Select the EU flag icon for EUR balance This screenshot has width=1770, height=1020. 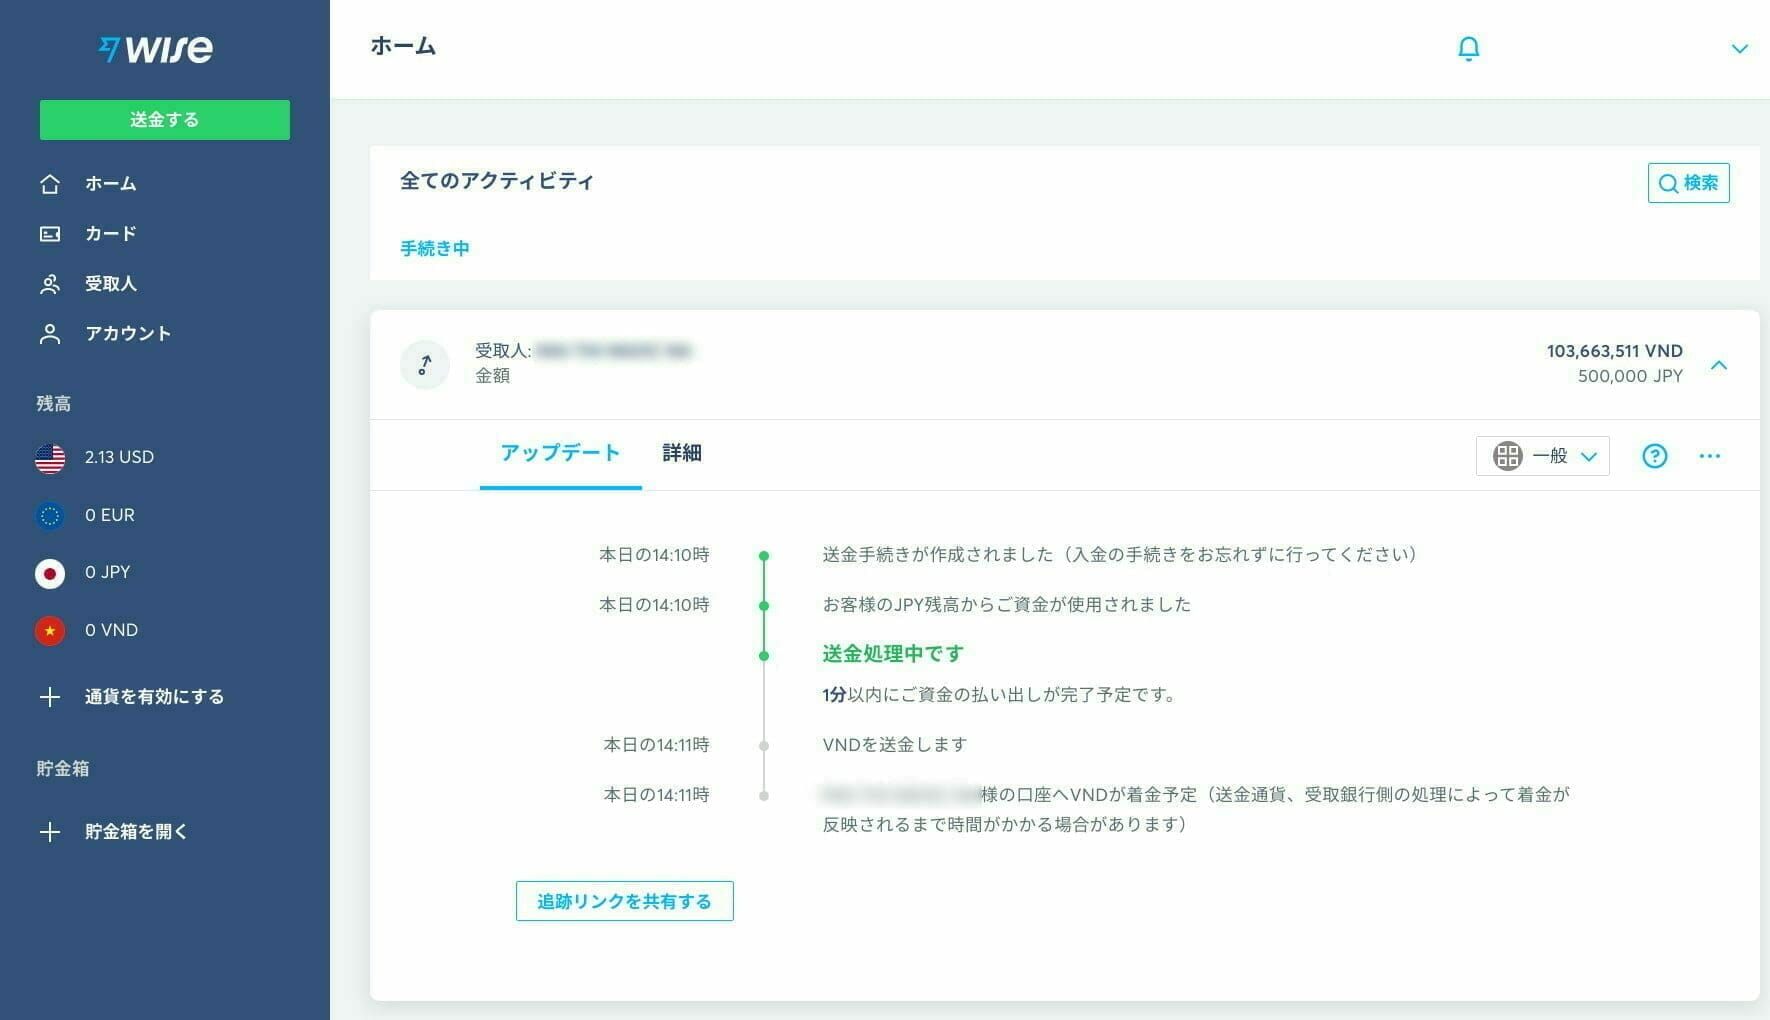50,516
